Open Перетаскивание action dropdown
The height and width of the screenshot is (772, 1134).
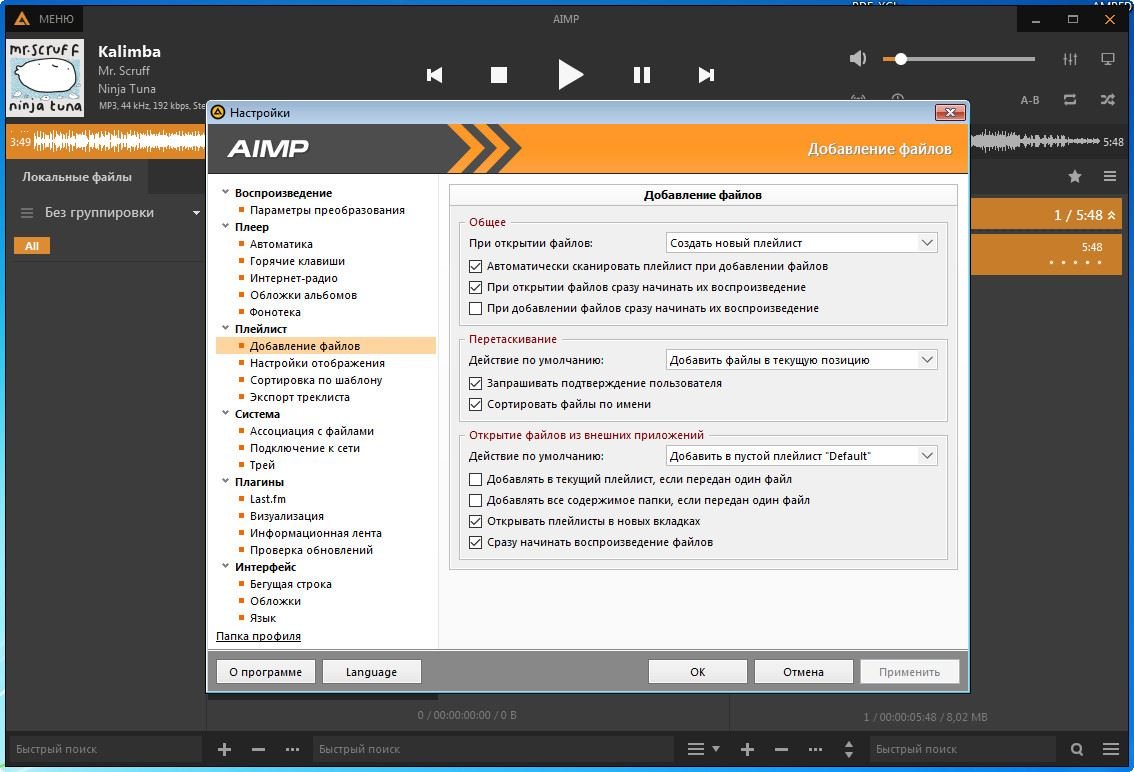[801, 360]
